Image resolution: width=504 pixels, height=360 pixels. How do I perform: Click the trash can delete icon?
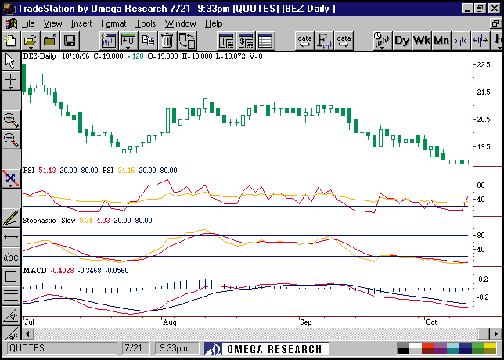tap(167, 41)
